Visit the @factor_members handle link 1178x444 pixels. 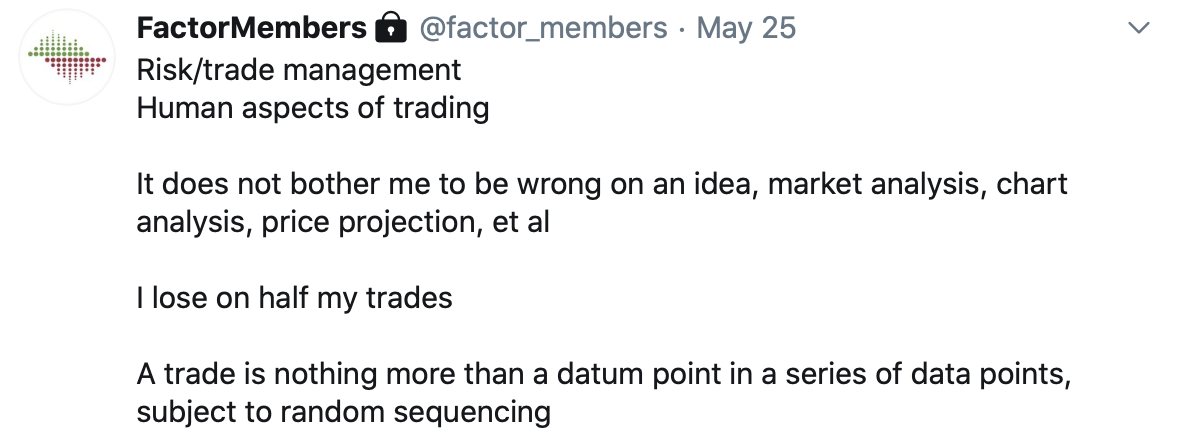543,29
